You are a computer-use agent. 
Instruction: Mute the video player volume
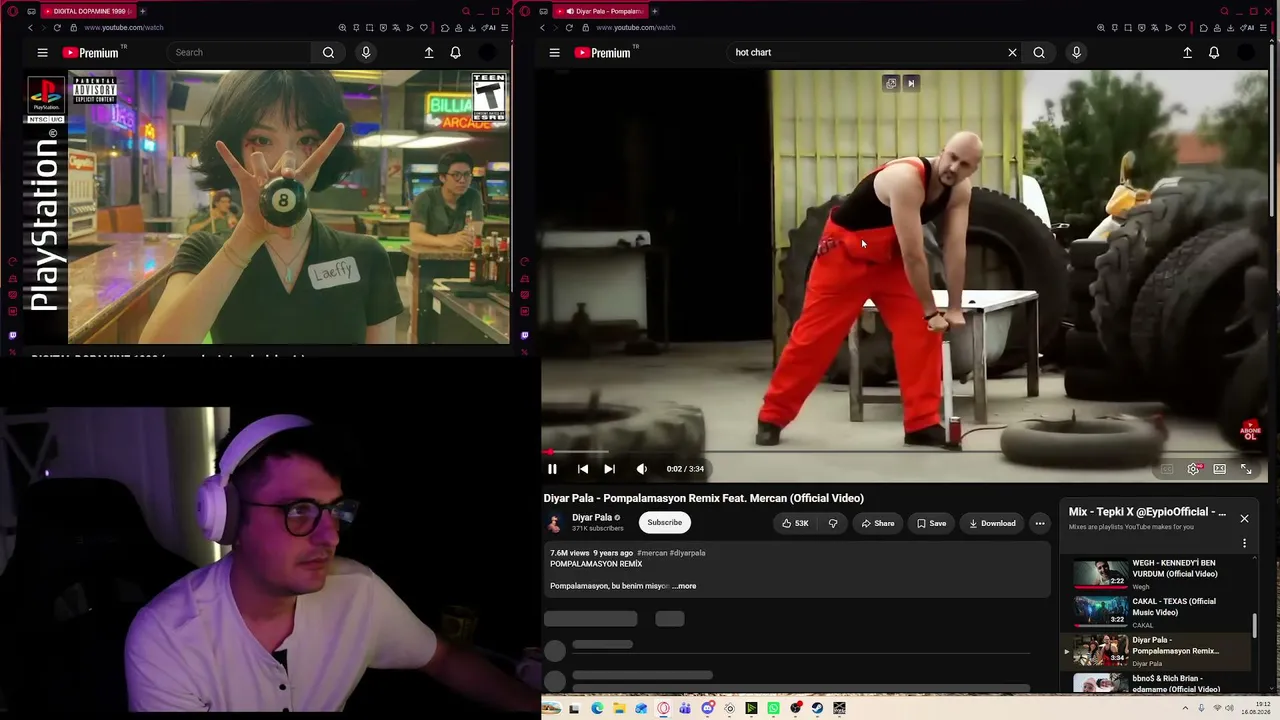pyautogui.click(x=641, y=469)
